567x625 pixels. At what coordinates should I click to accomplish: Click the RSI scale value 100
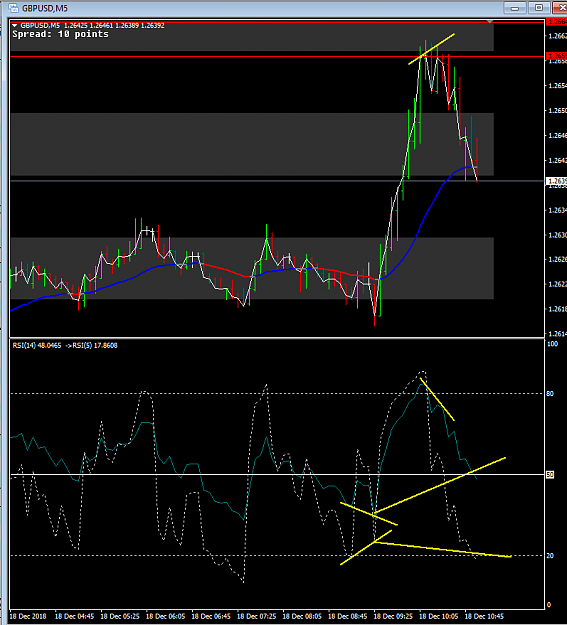pos(552,344)
